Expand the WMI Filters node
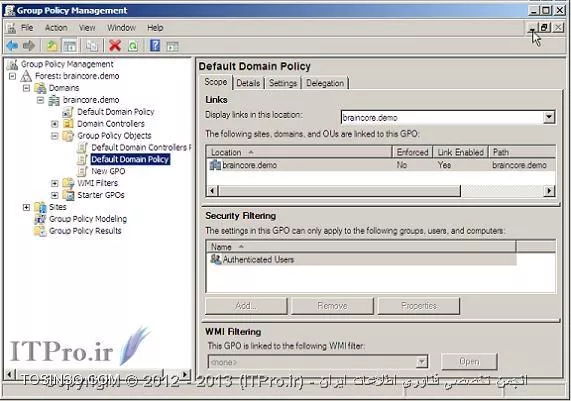571x401 pixels. (55, 183)
